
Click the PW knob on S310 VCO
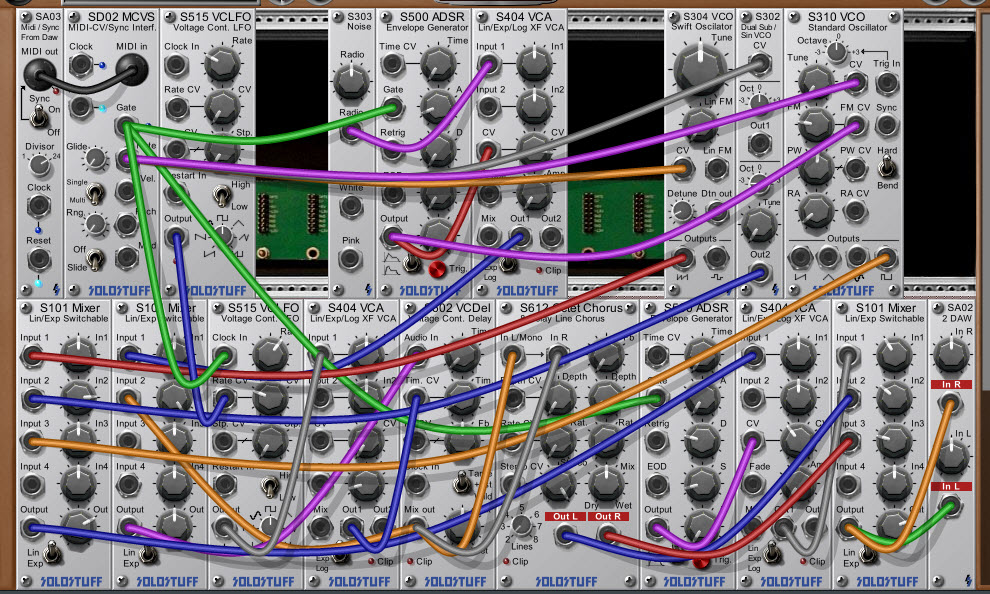coord(816,169)
